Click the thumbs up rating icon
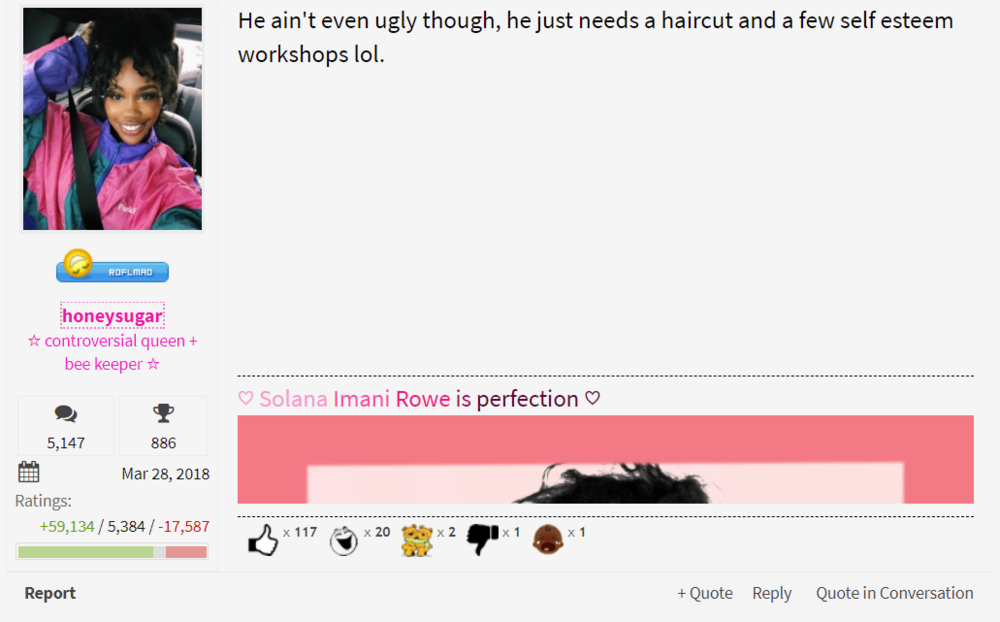The width and height of the screenshot is (1000, 622). [263, 540]
